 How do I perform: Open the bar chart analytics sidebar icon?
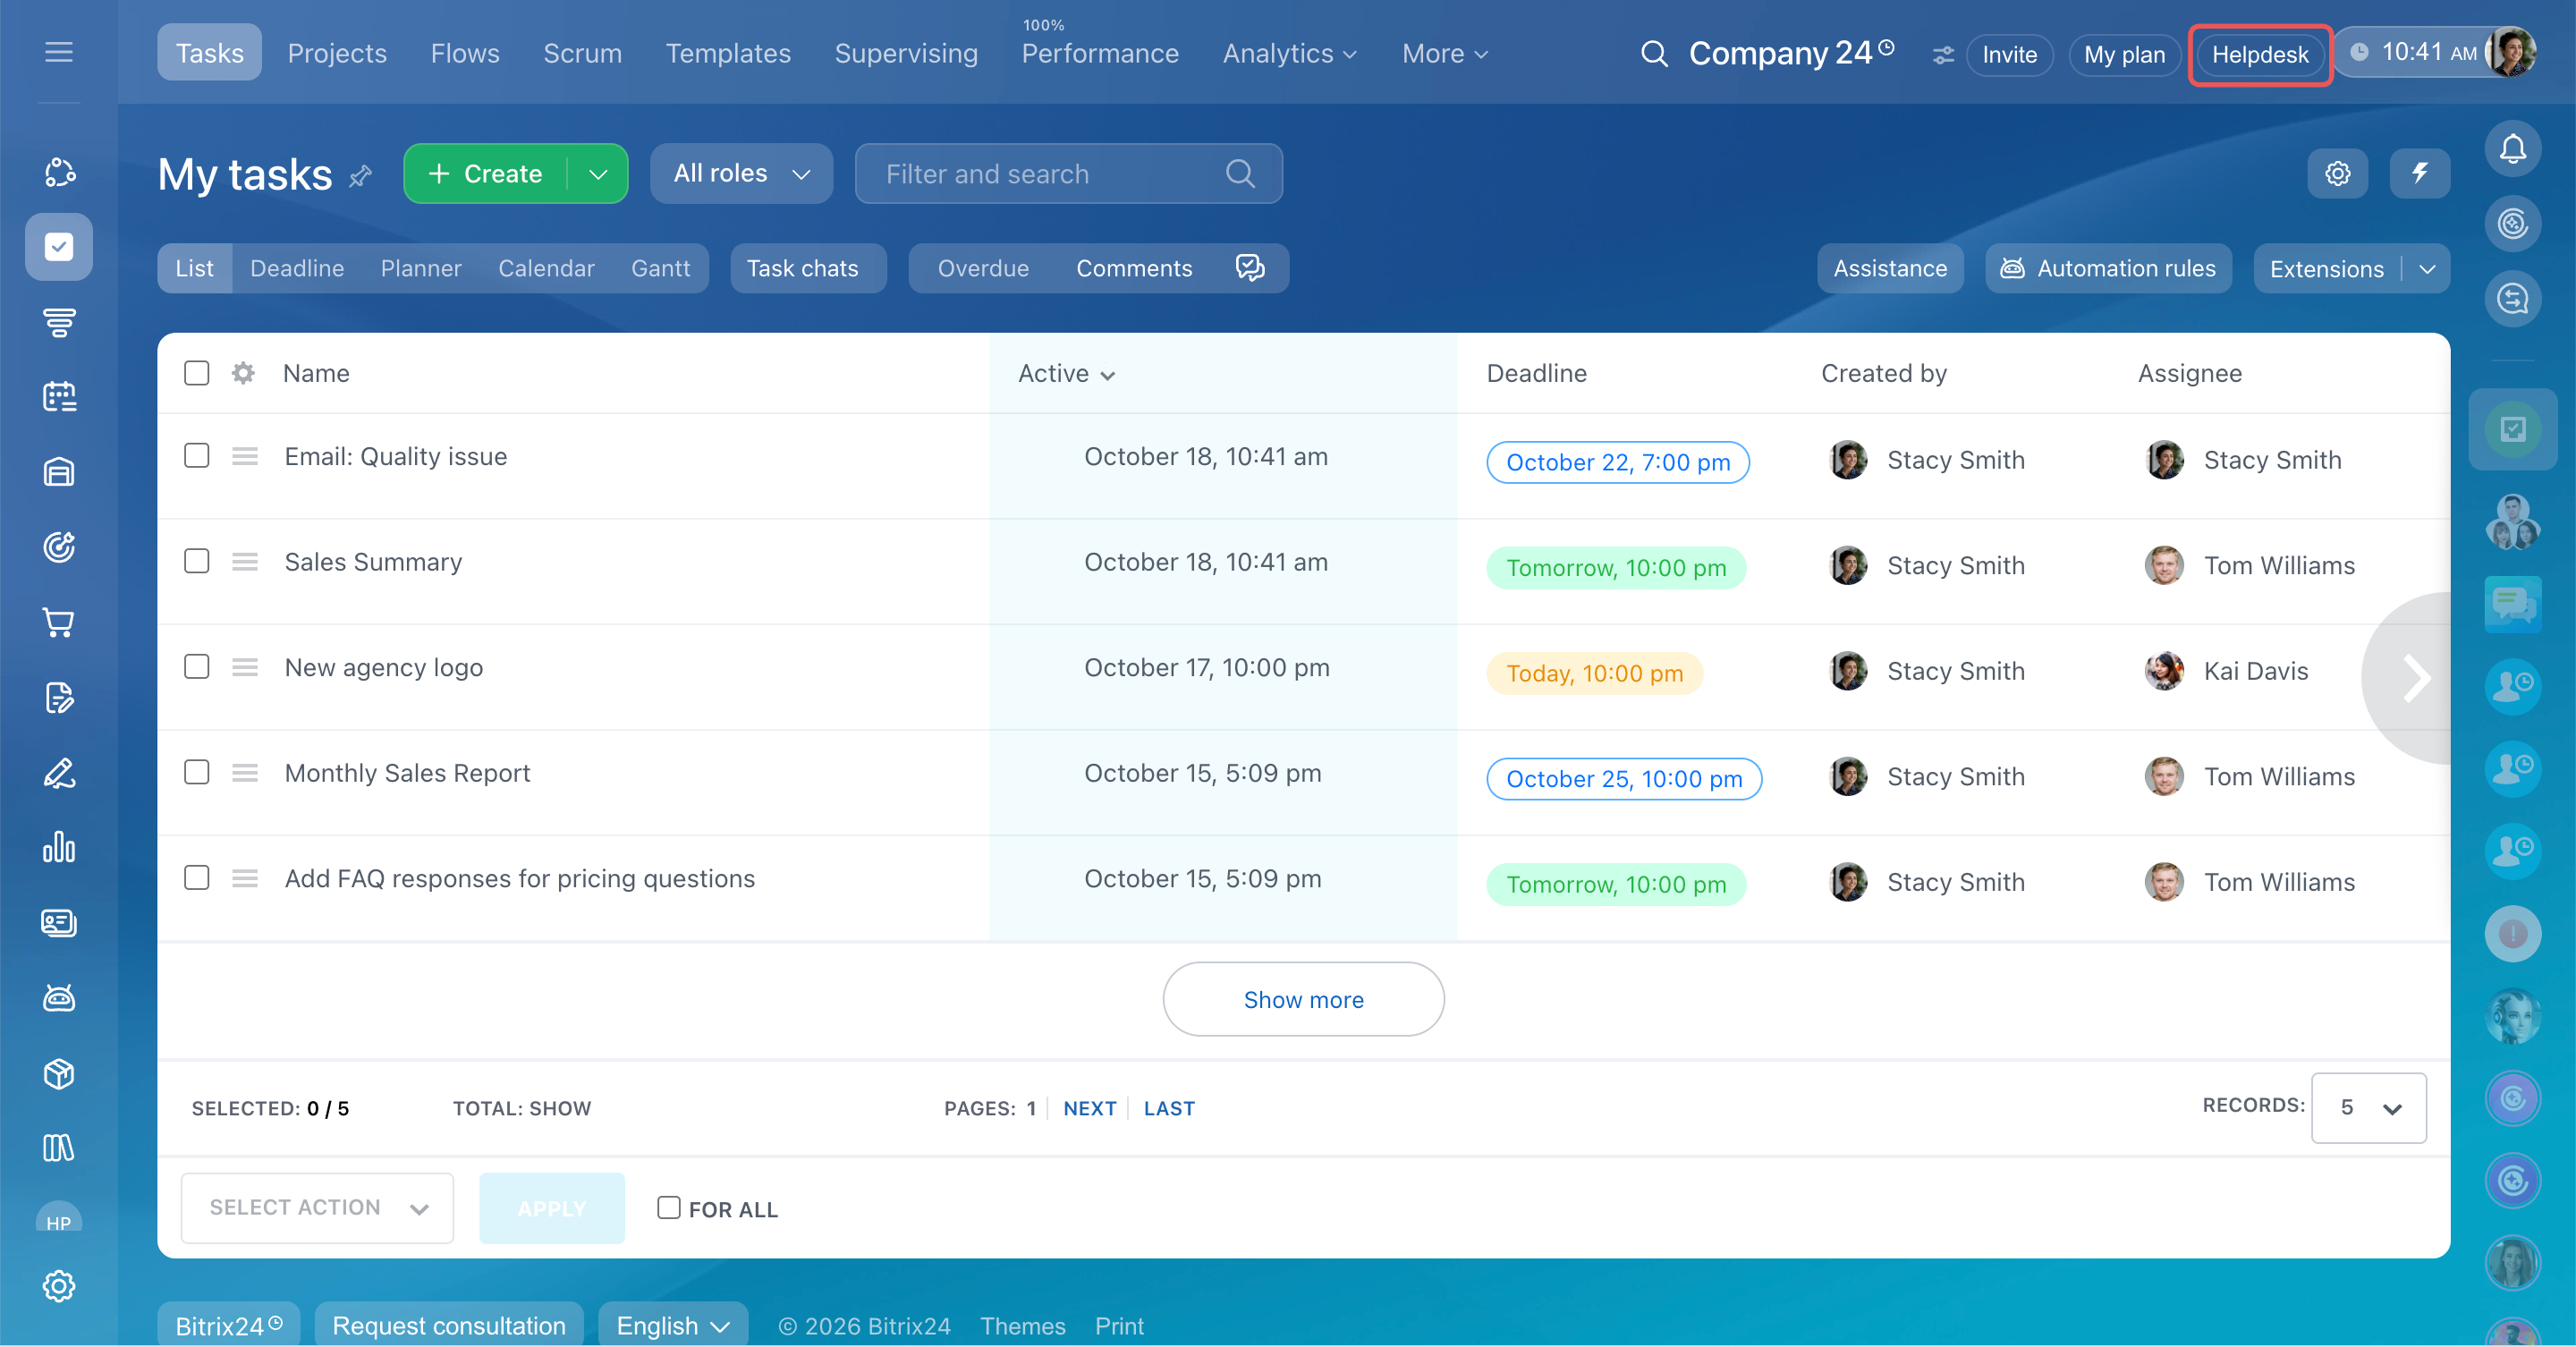click(x=59, y=847)
